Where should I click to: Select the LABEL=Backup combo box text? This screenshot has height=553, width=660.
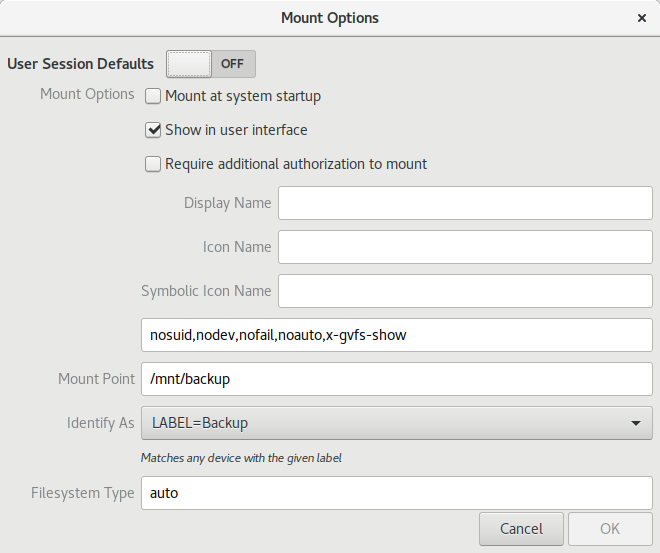200,423
